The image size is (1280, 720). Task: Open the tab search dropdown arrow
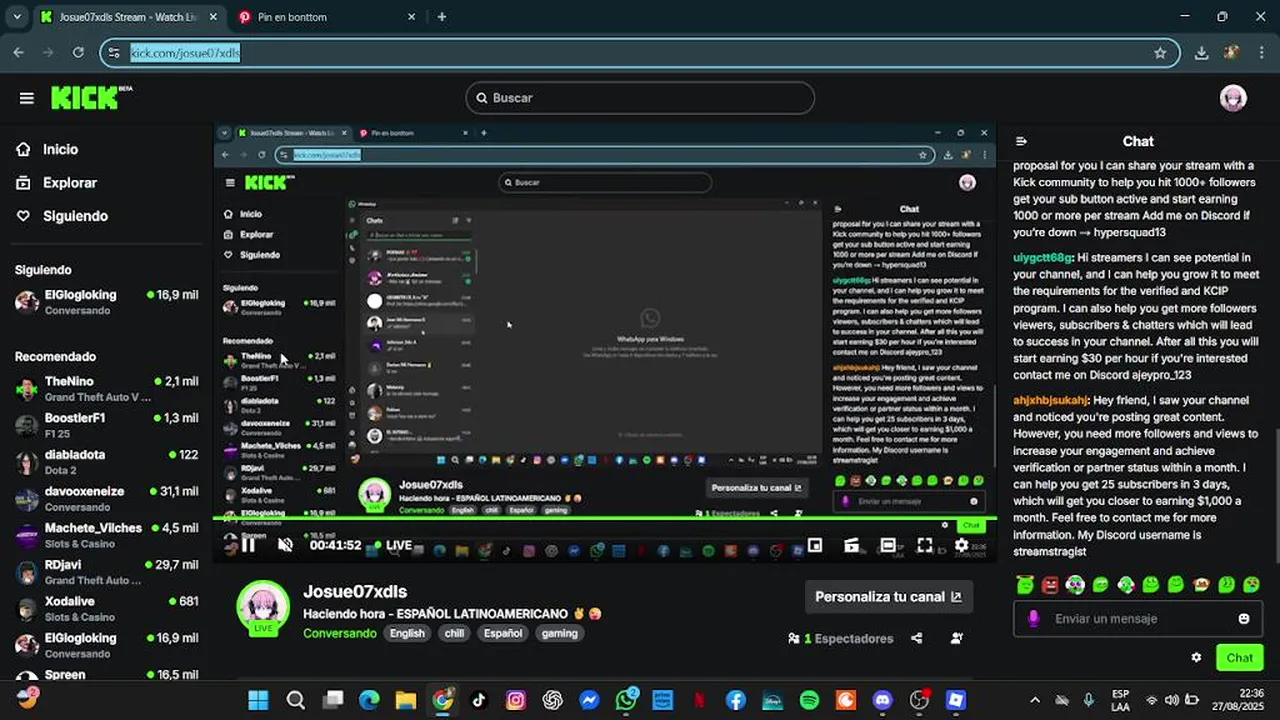click(x=17, y=17)
